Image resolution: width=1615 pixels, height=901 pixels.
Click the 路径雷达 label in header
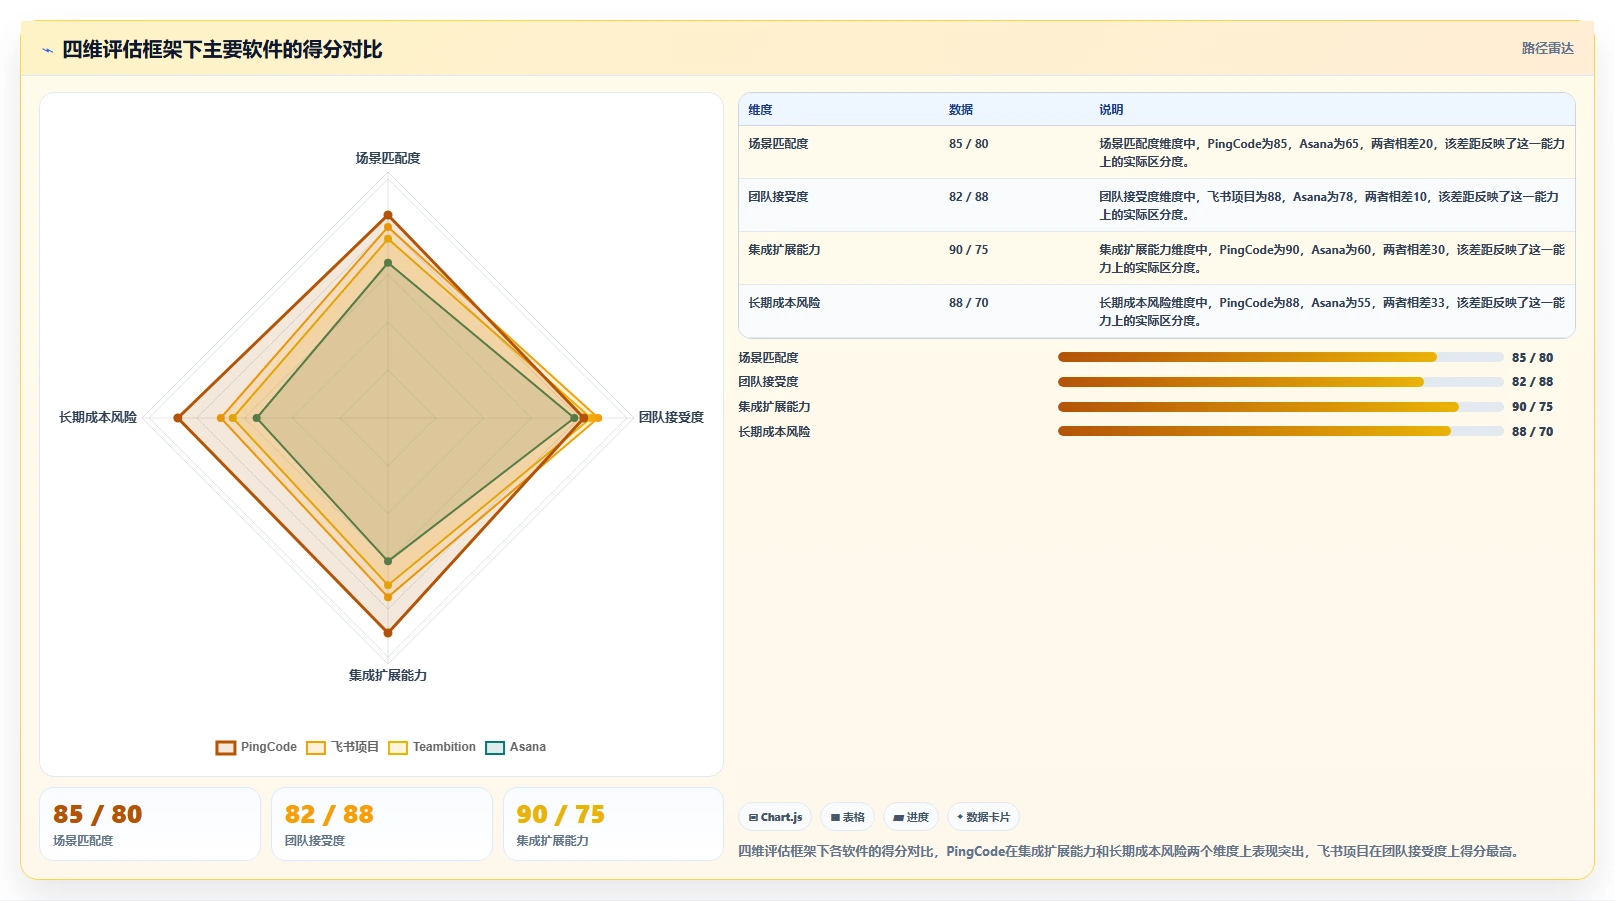[x=1547, y=48]
